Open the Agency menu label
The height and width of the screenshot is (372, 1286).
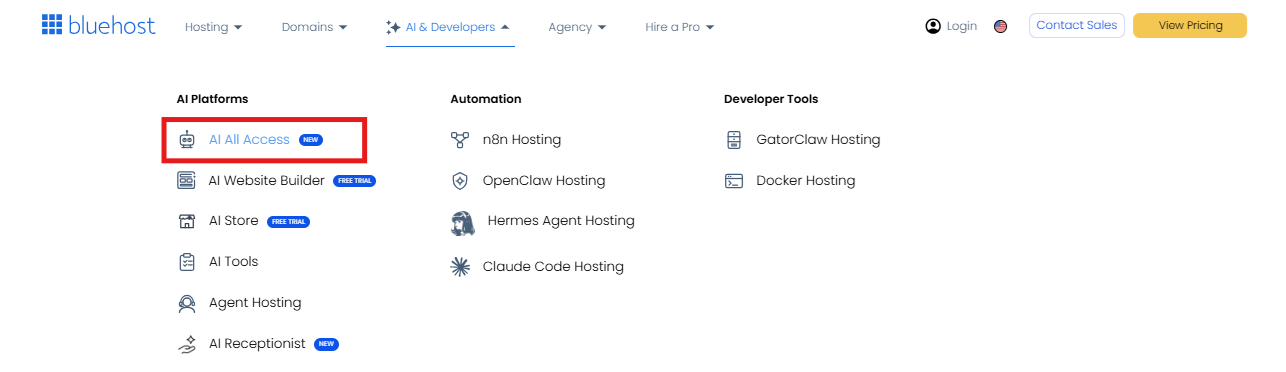click(570, 28)
